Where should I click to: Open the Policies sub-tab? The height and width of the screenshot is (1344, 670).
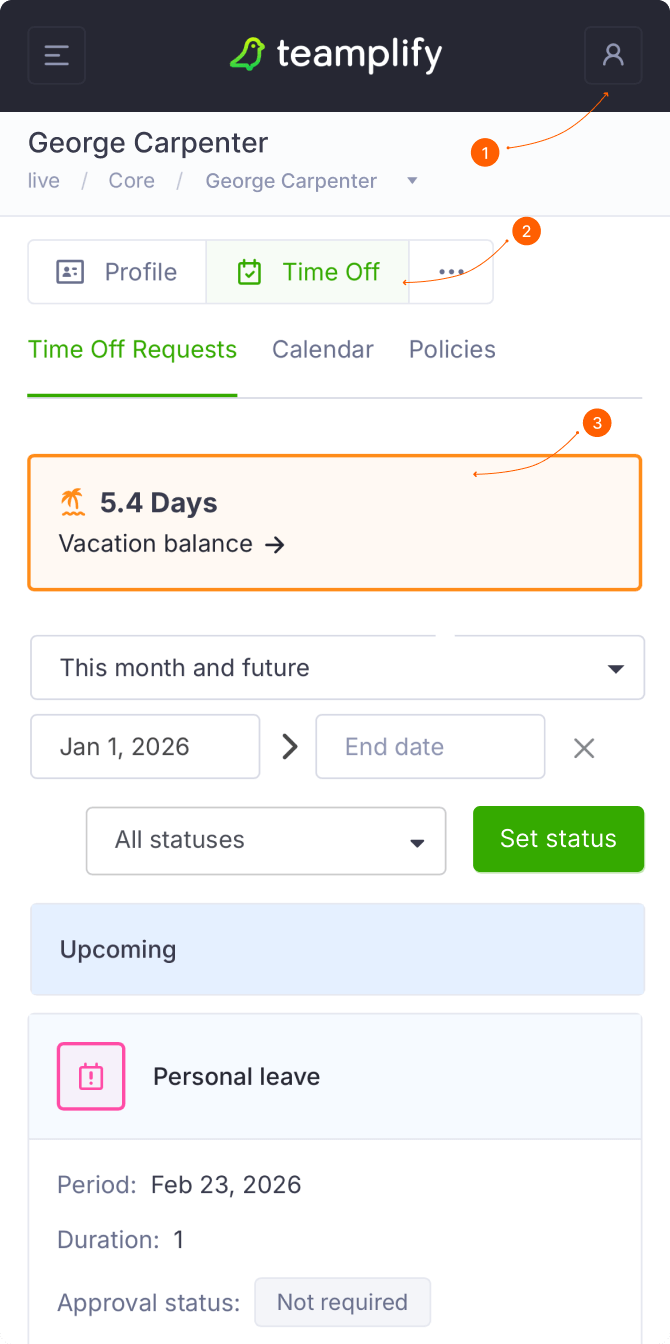tap(452, 350)
